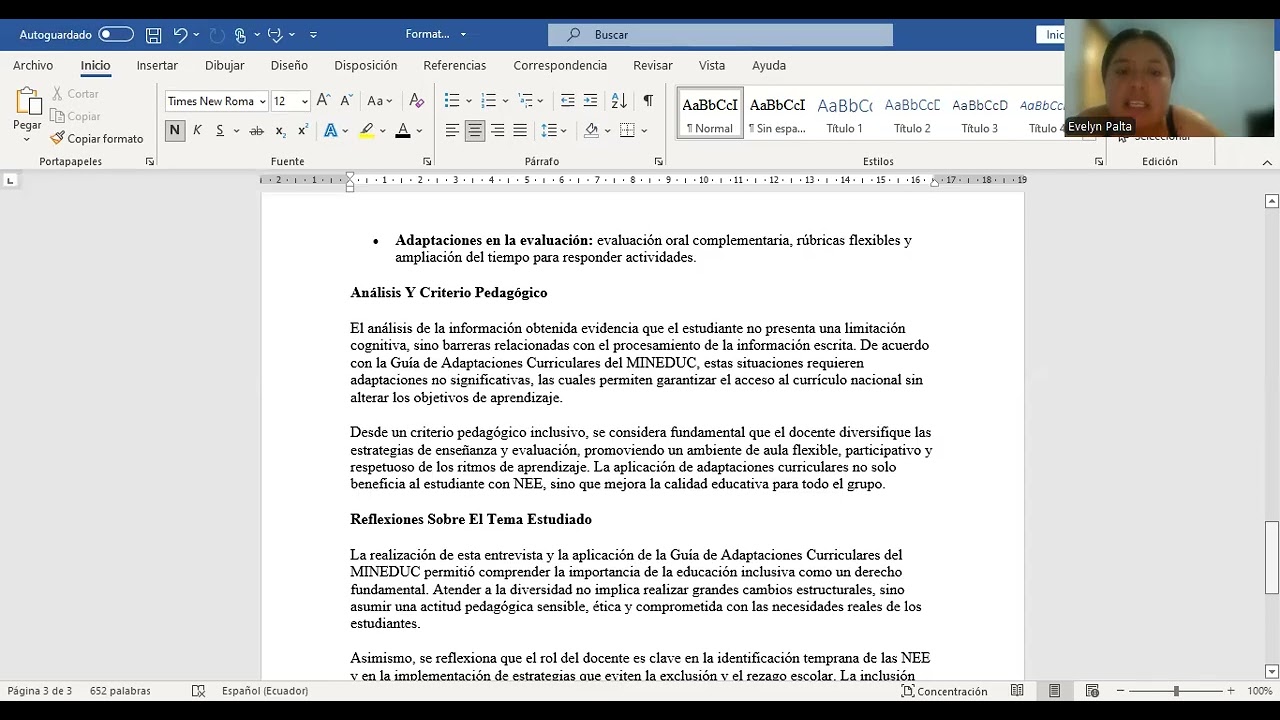Click in Buscar search box
The height and width of the screenshot is (720, 1280).
pyautogui.click(x=720, y=35)
